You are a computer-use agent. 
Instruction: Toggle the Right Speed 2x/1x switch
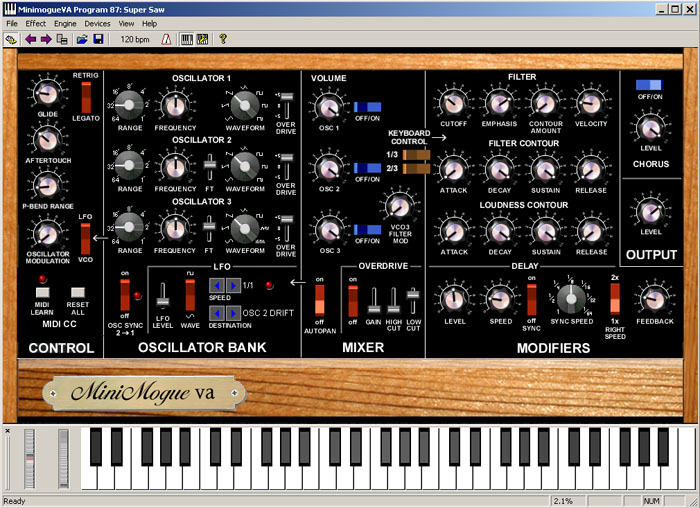pos(615,299)
